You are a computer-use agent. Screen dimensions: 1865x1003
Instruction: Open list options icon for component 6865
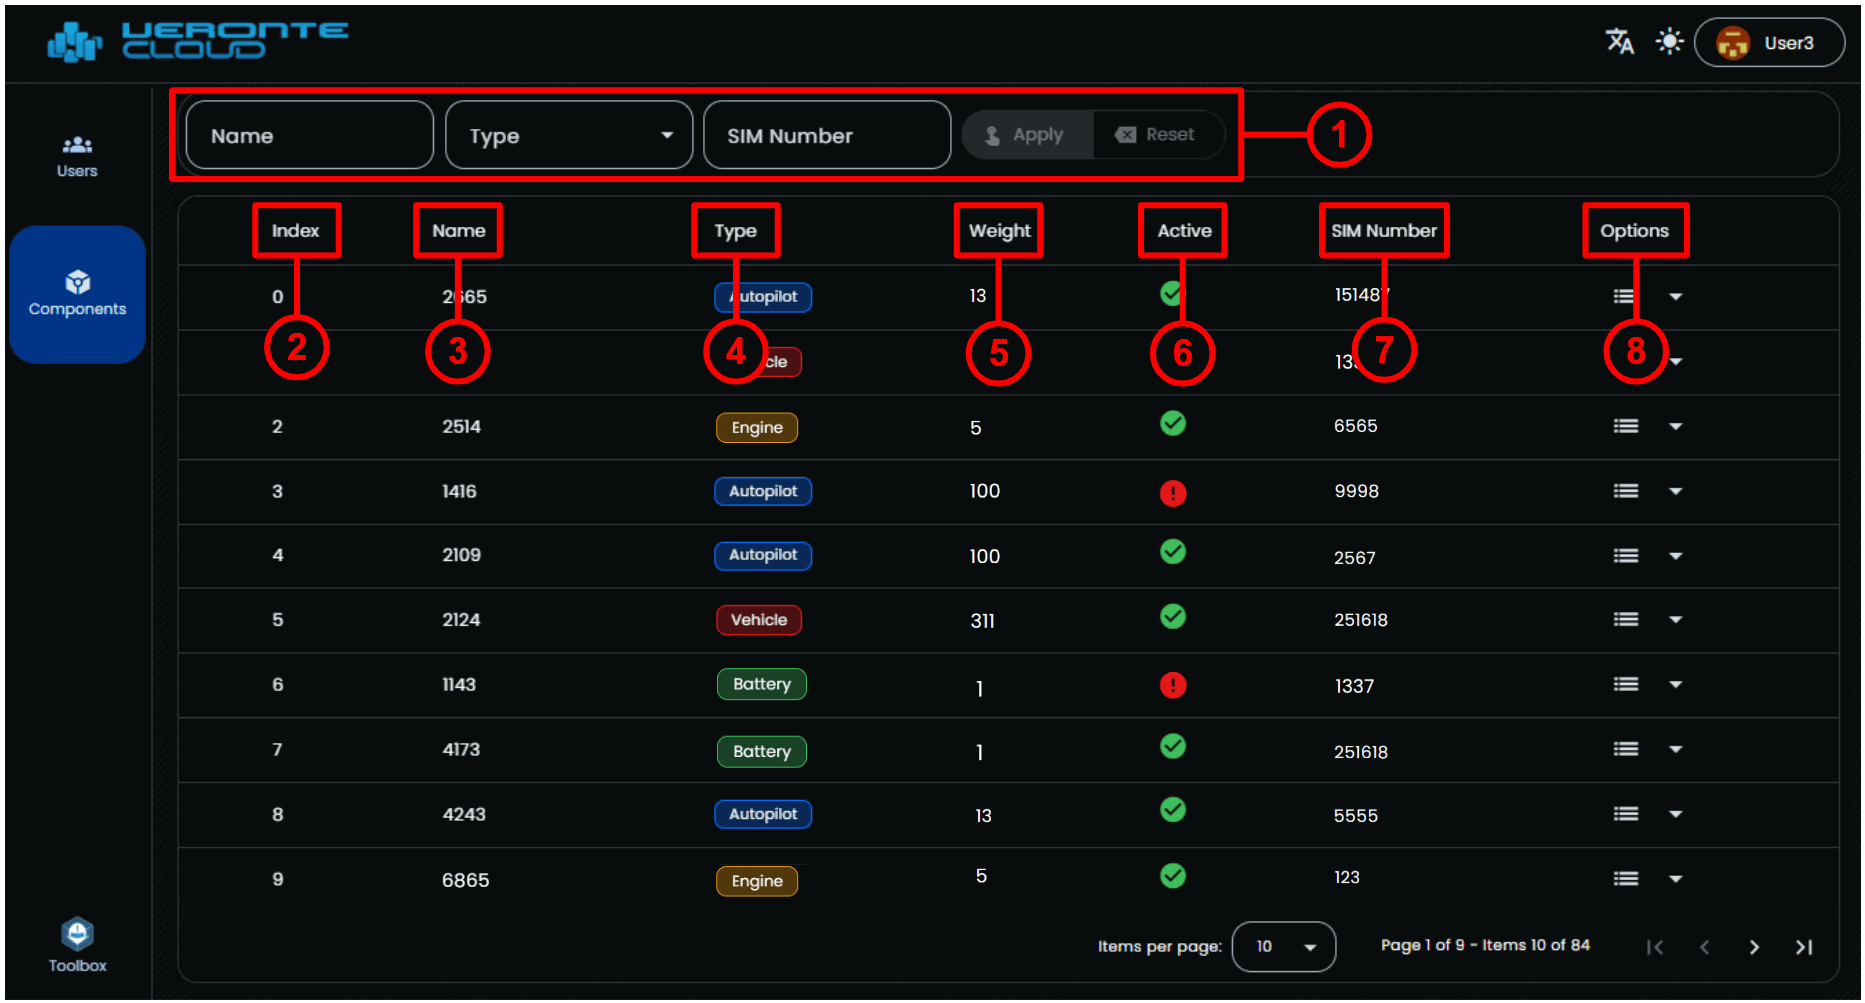[1625, 879]
